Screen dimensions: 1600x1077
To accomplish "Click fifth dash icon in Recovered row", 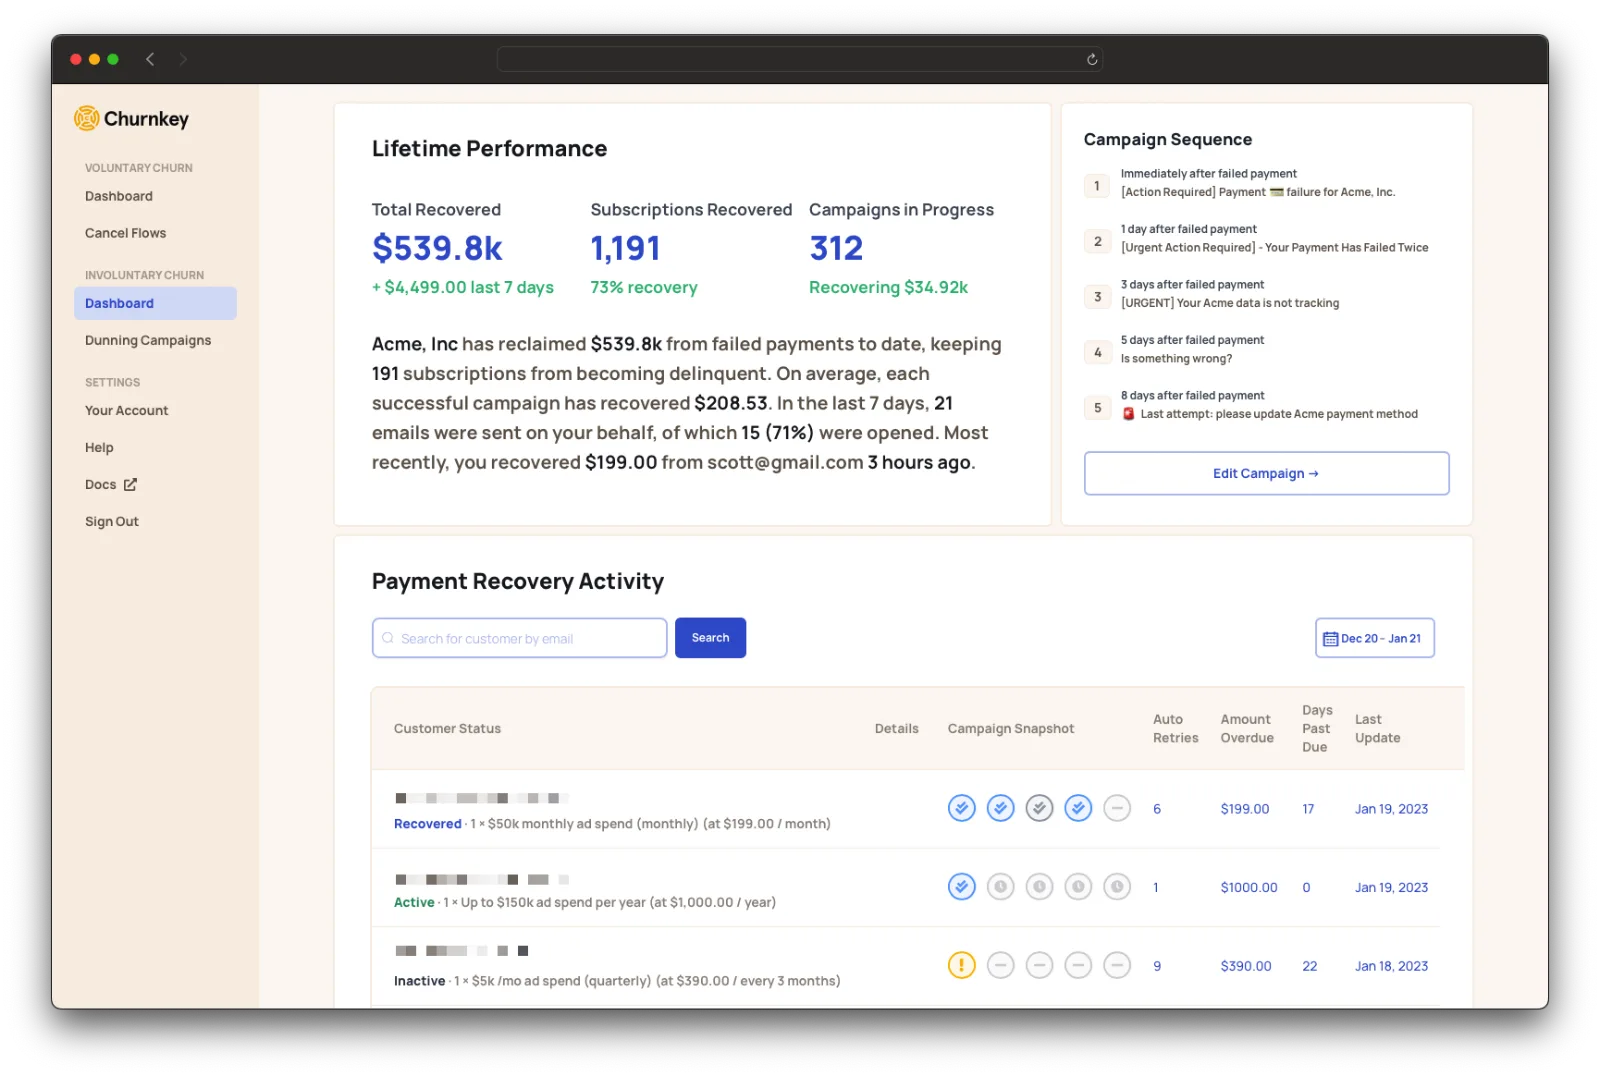I will click(x=1117, y=807).
